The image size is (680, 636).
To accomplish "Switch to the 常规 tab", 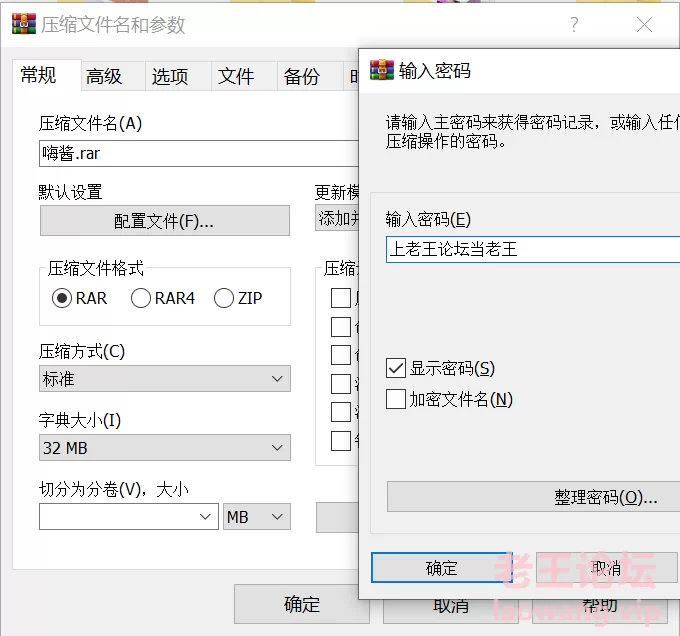I will click(x=47, y=75).
